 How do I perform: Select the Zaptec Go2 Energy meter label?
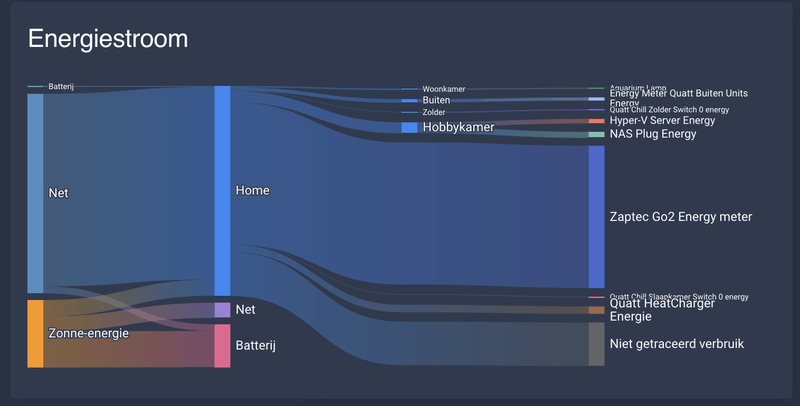tap(681, 217)
